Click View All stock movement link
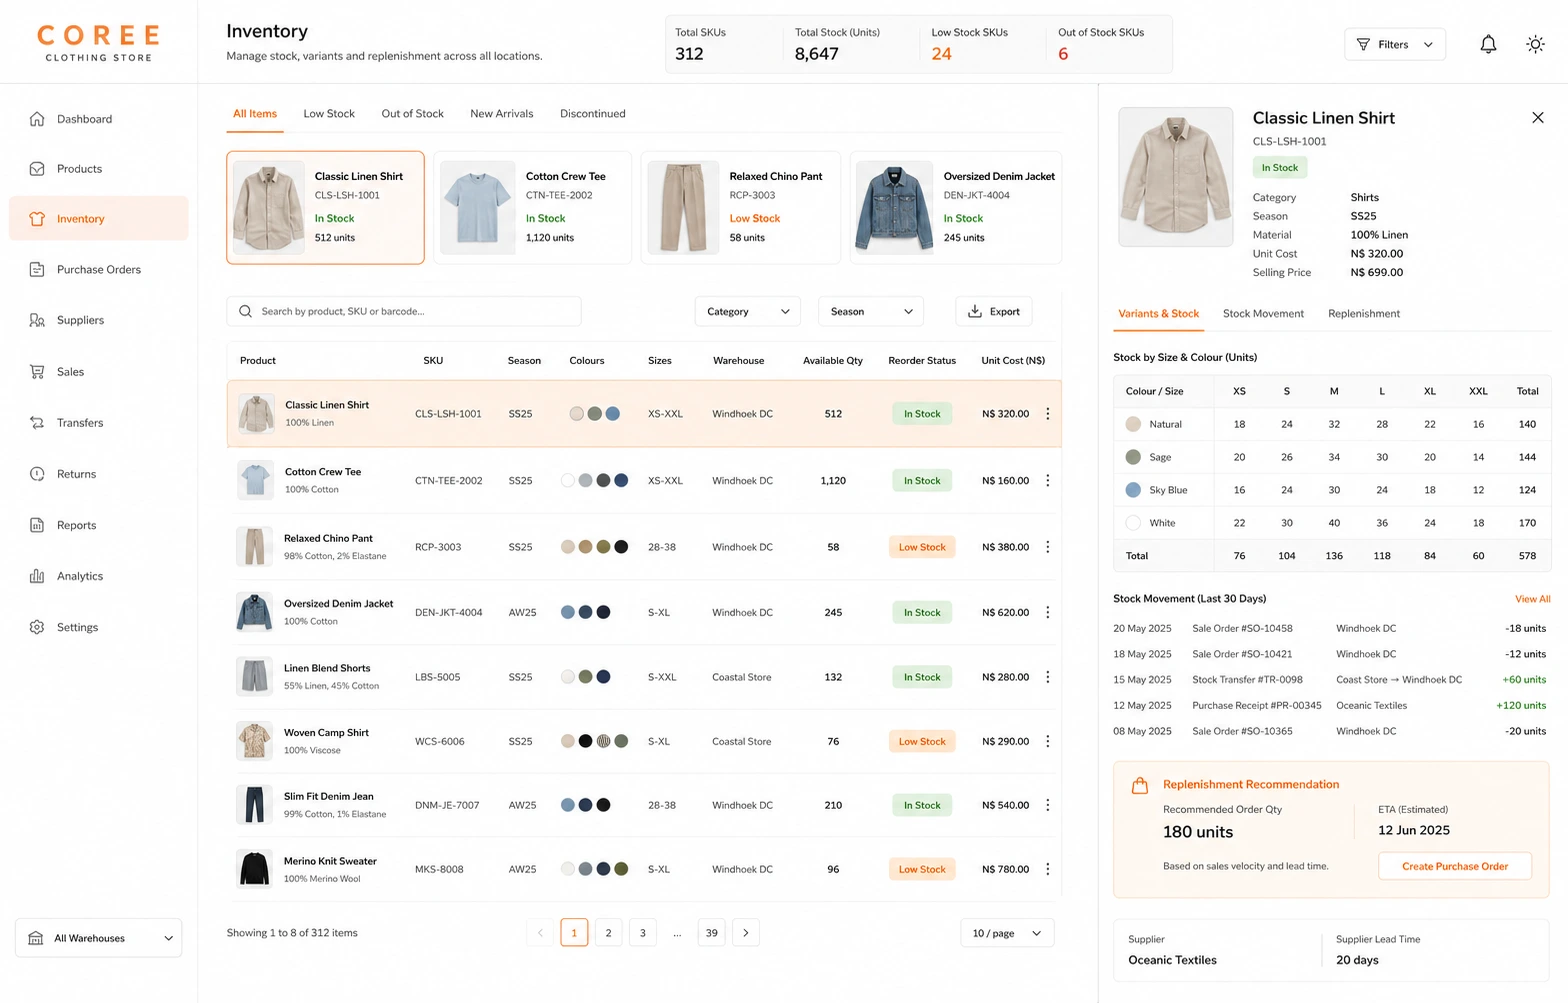Viewport: 1568px width, 1003px height. [1533, 599]
